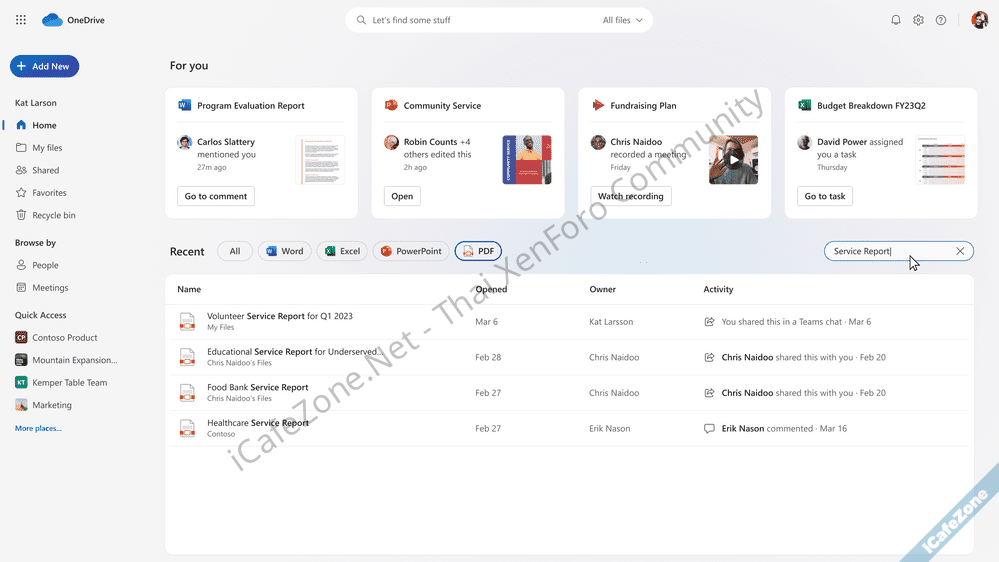Image resolution: width=999 pixels, height=562 pixels.
Task: Toggle the Excel file type filter
Action: click(342, 252)
